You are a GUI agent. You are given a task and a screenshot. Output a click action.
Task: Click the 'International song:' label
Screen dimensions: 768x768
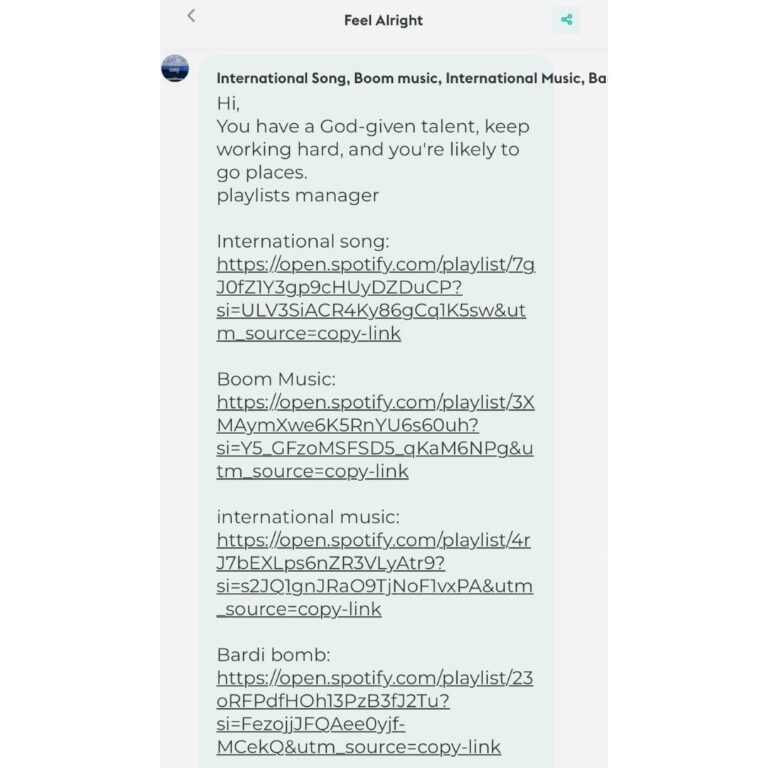coord(303,241)
